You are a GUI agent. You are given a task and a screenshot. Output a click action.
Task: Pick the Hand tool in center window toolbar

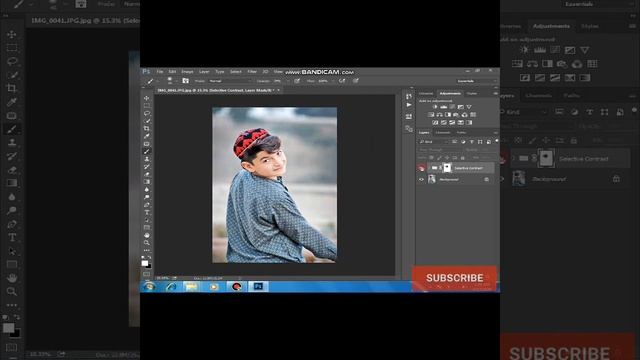pyautogui.click(x=147, y=235)
